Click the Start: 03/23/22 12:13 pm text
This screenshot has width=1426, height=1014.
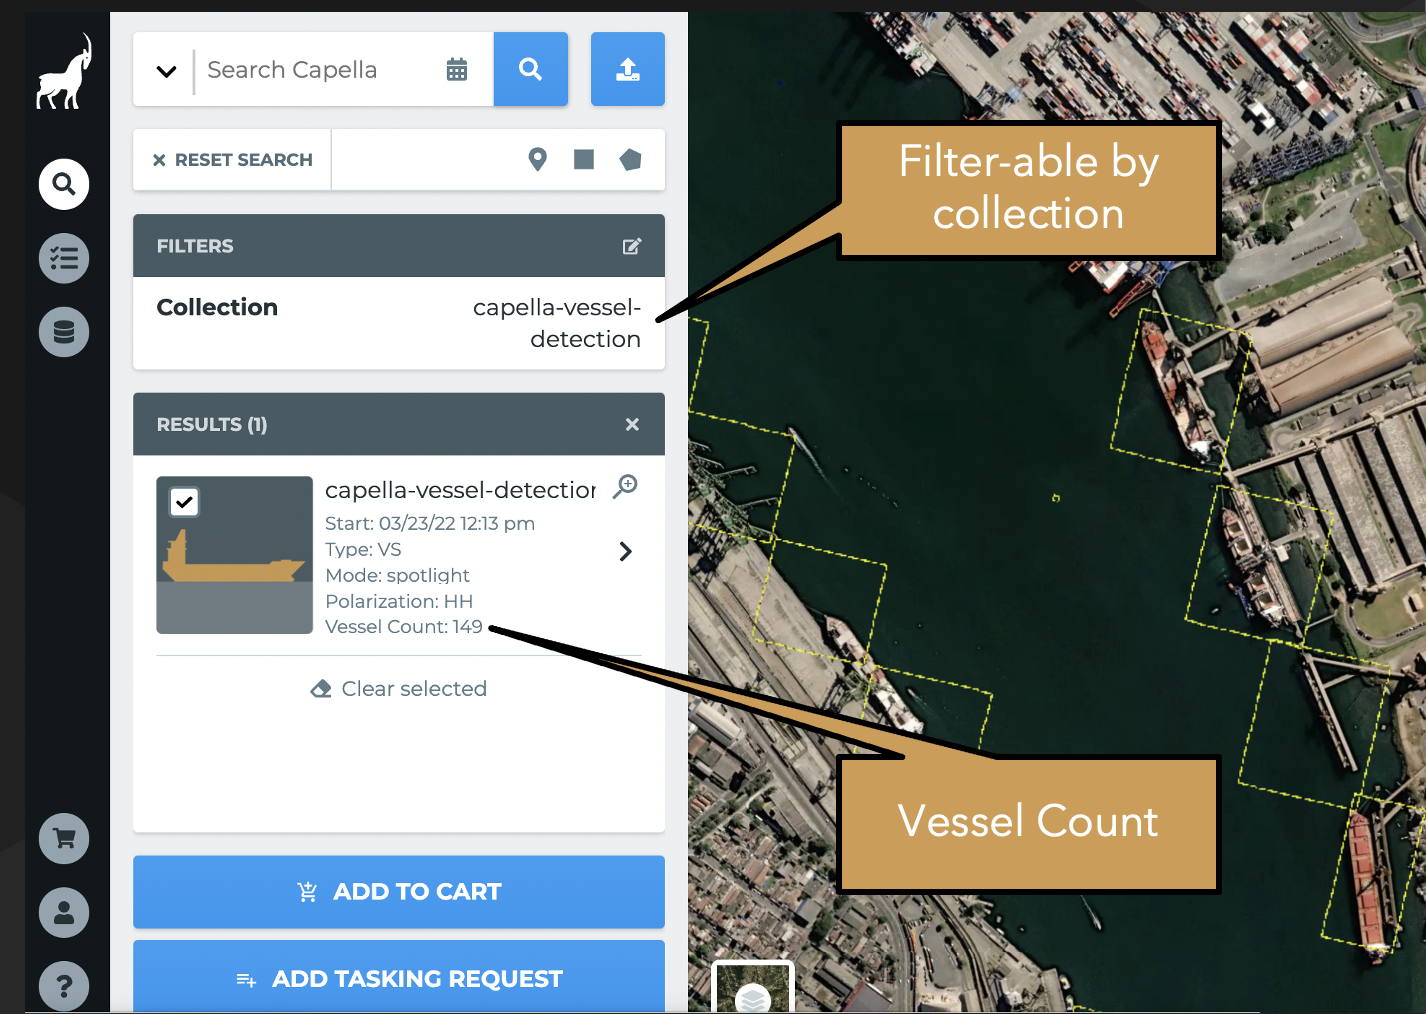tap(430, 524)
